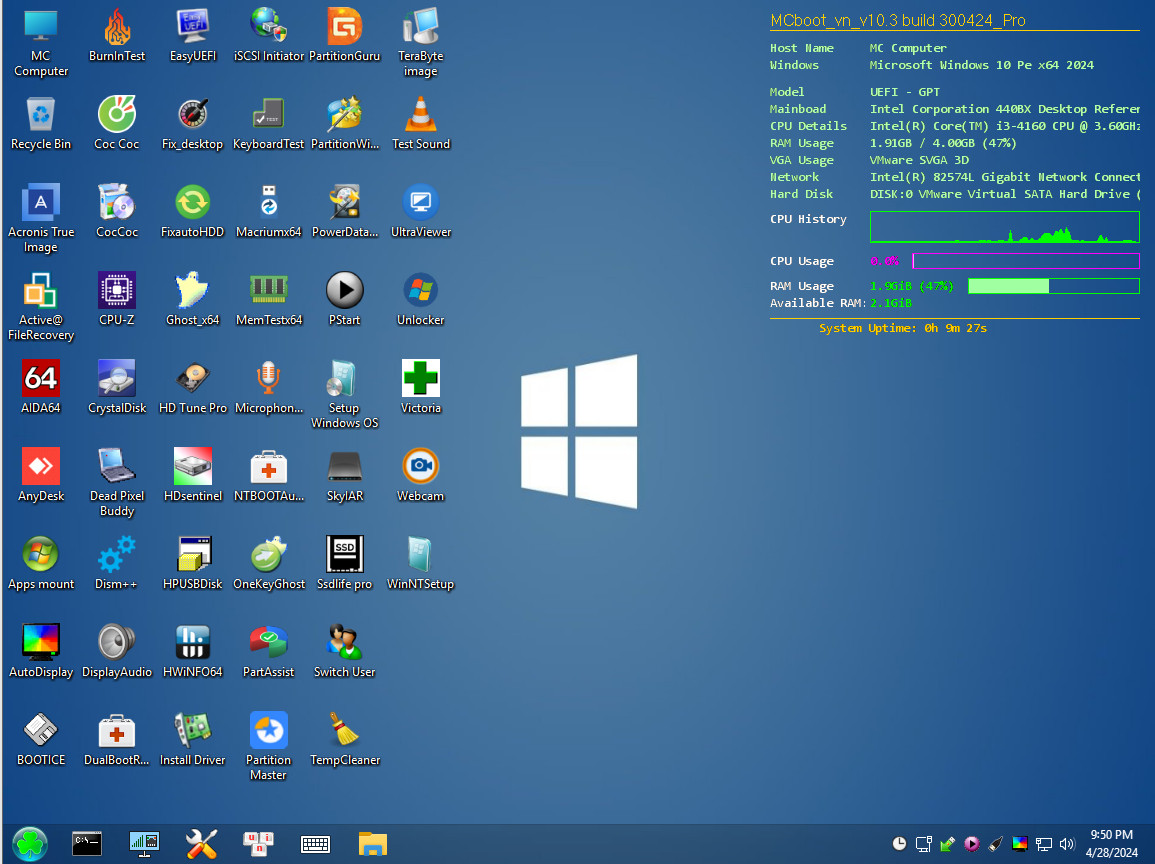Image resolution: width=1155 pixels, height=864 pixels.
Task: Select the iSCSI Initiator icon
Action: click(x=269, y=35)
